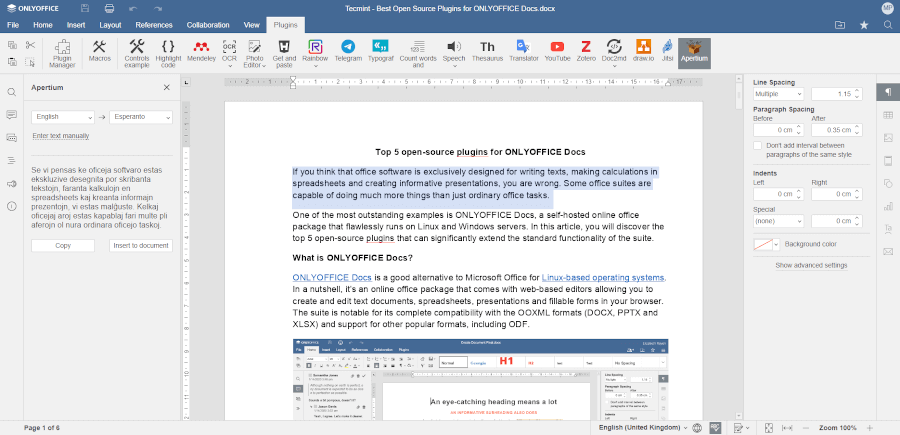
Task: Open the draw.io plugin
Action: point(643,51)
